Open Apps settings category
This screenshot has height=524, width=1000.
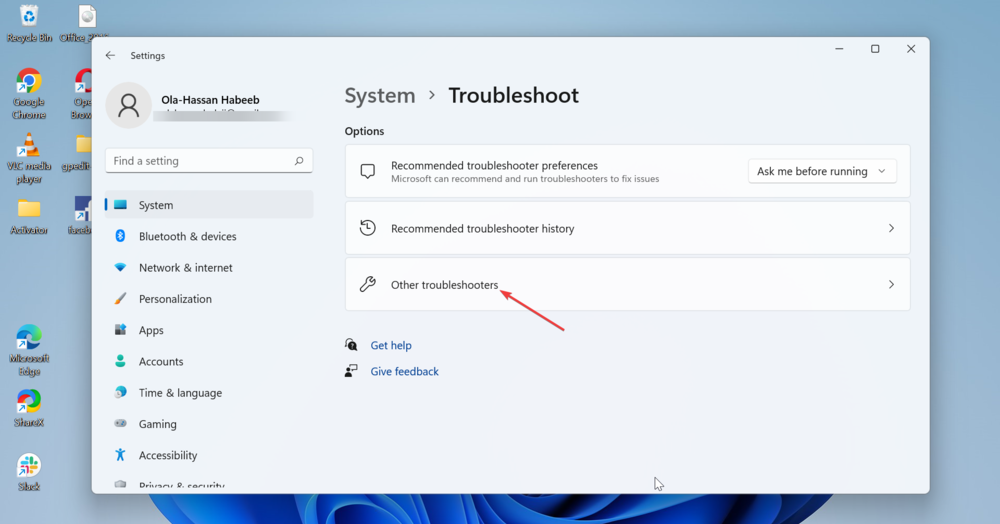point(209,330)
